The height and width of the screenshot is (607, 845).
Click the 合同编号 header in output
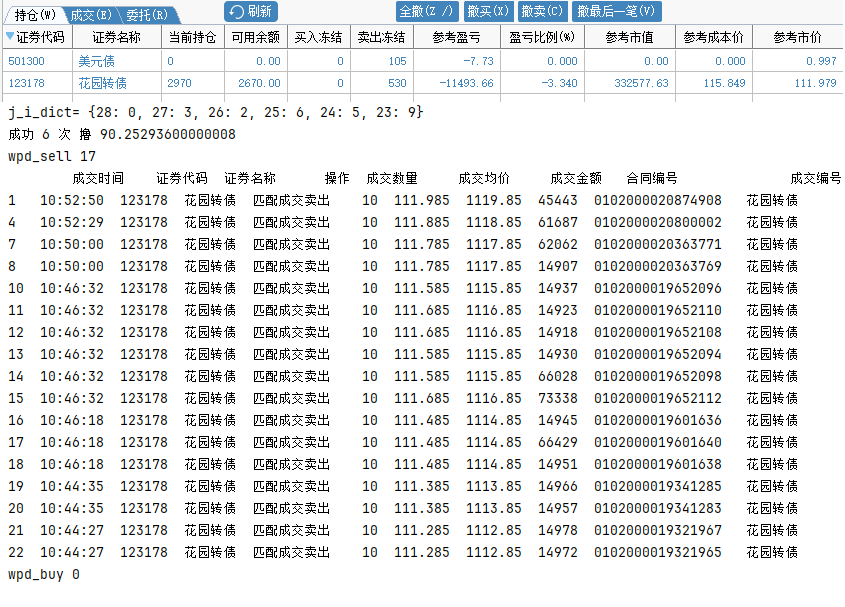click(652, 178)
